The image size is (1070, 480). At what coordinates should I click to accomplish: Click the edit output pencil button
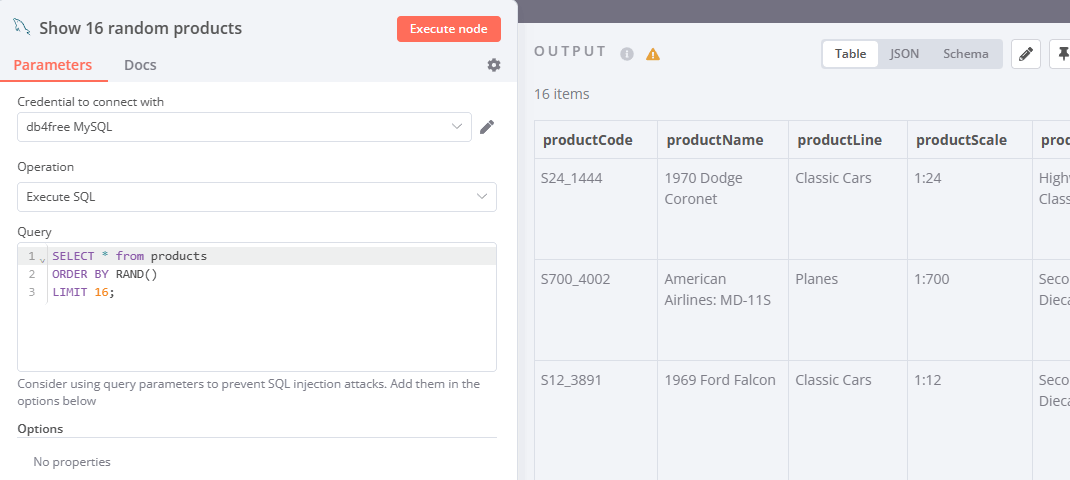1026,54
